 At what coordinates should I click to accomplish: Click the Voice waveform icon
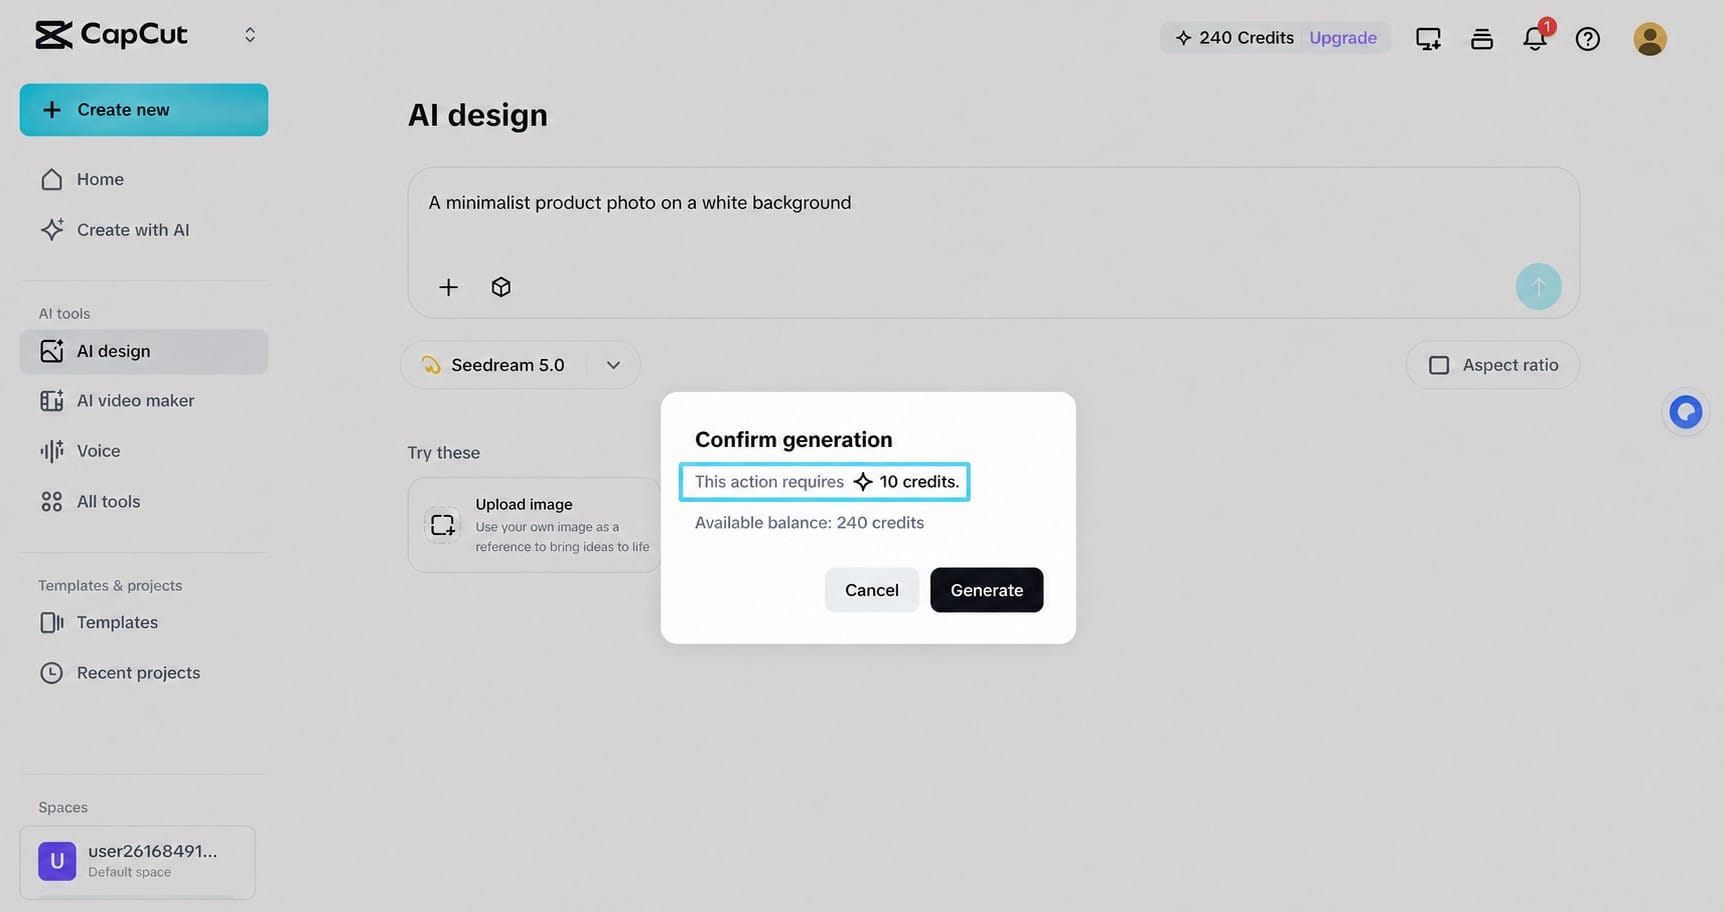52,451
